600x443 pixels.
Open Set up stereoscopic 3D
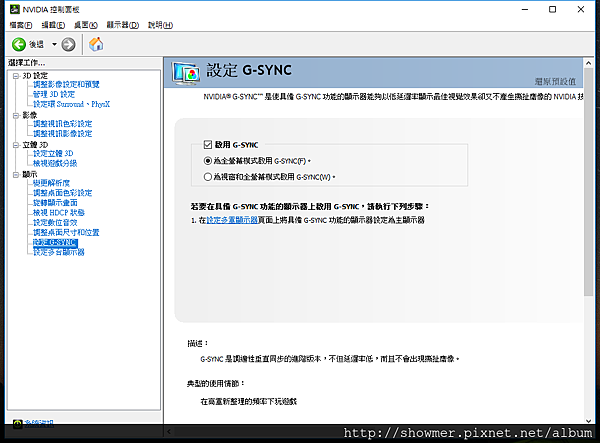point(53,153)
